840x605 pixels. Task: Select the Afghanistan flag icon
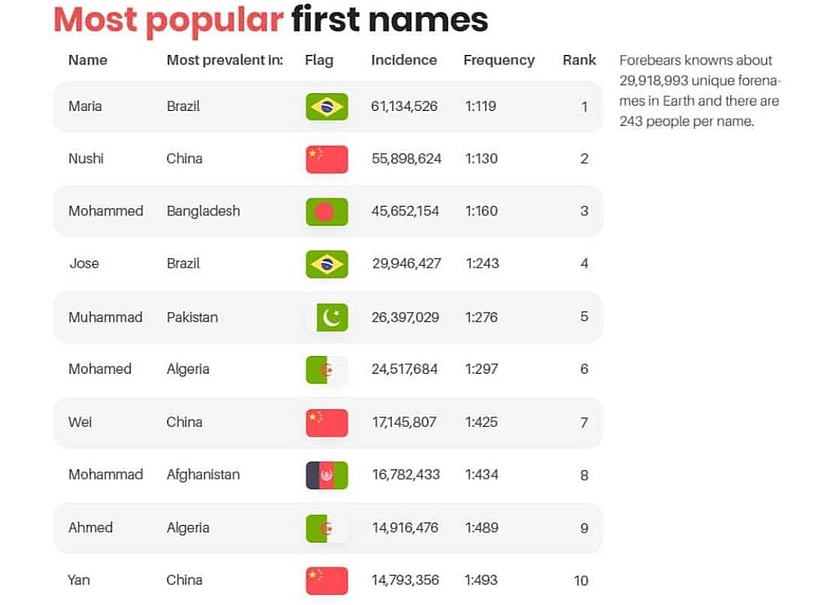tap(326, 475)
